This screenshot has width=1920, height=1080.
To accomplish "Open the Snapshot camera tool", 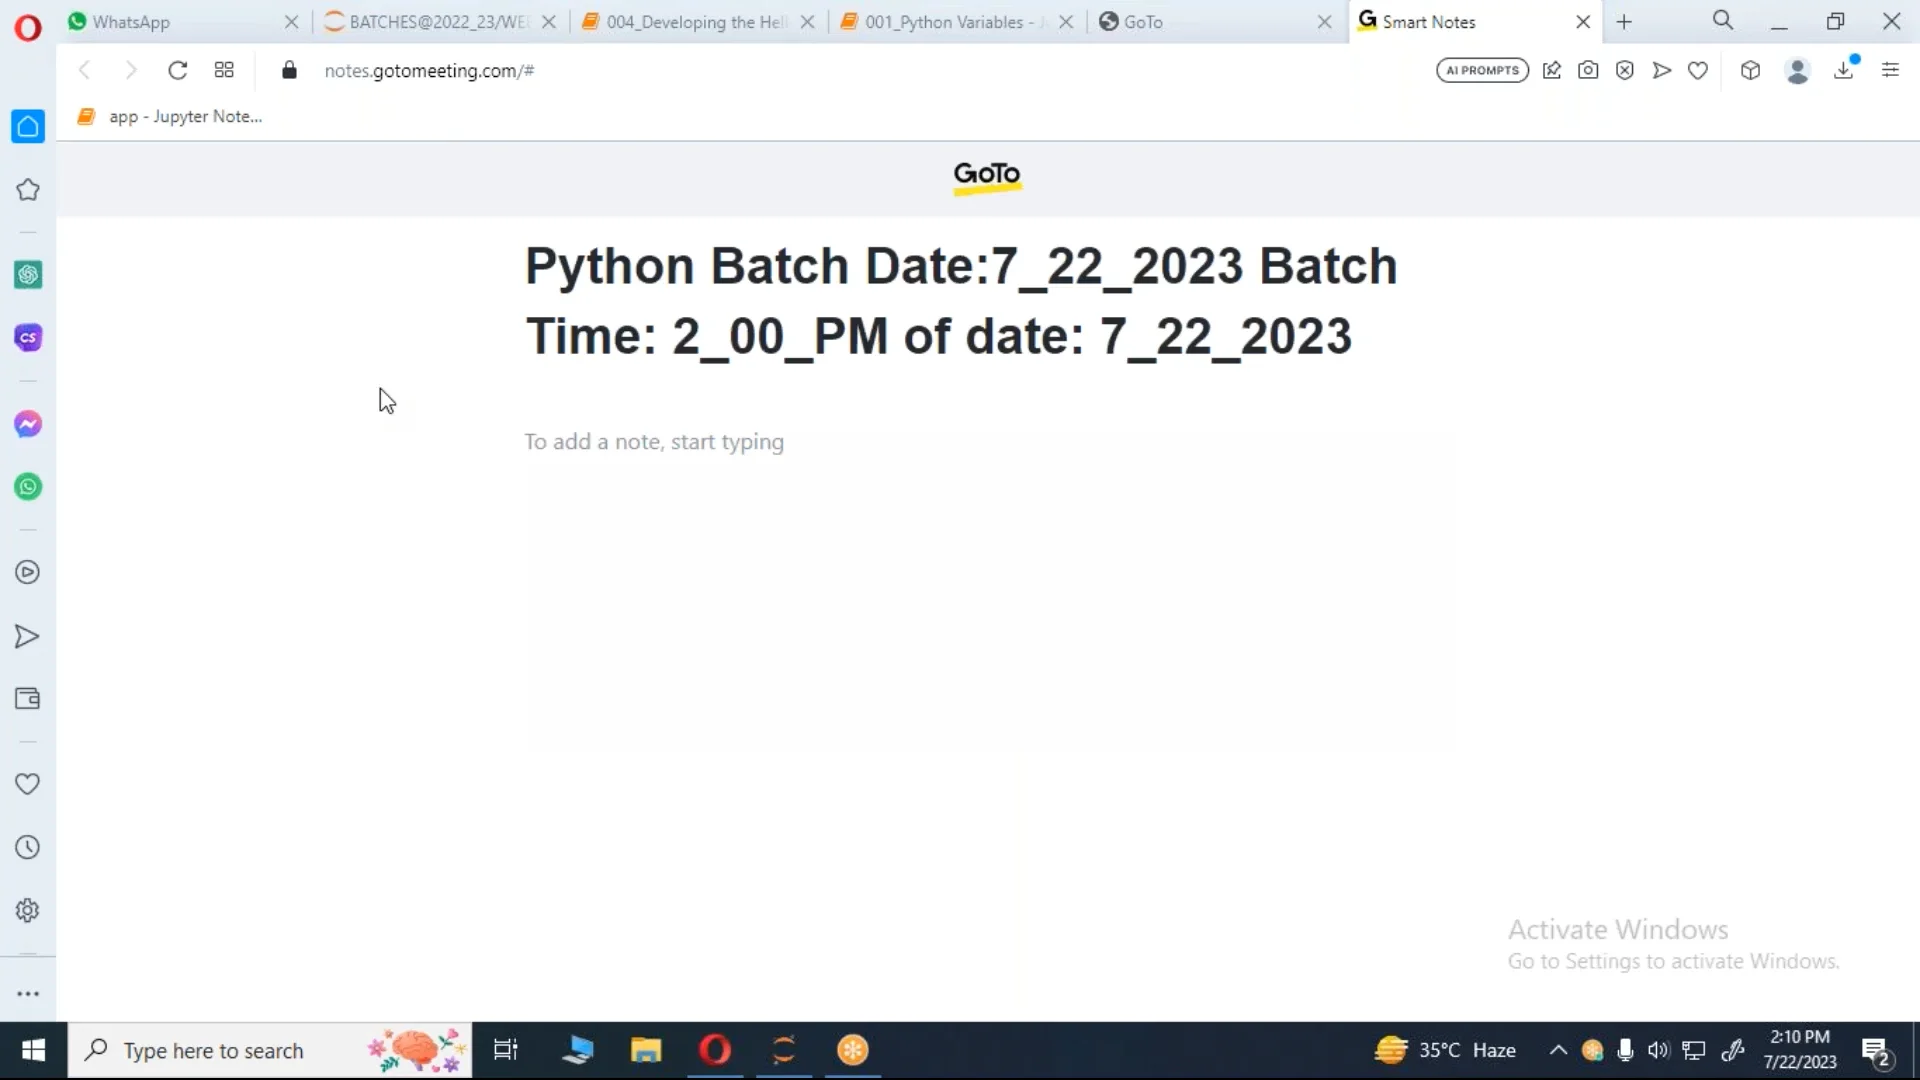I will [1588, 70].
